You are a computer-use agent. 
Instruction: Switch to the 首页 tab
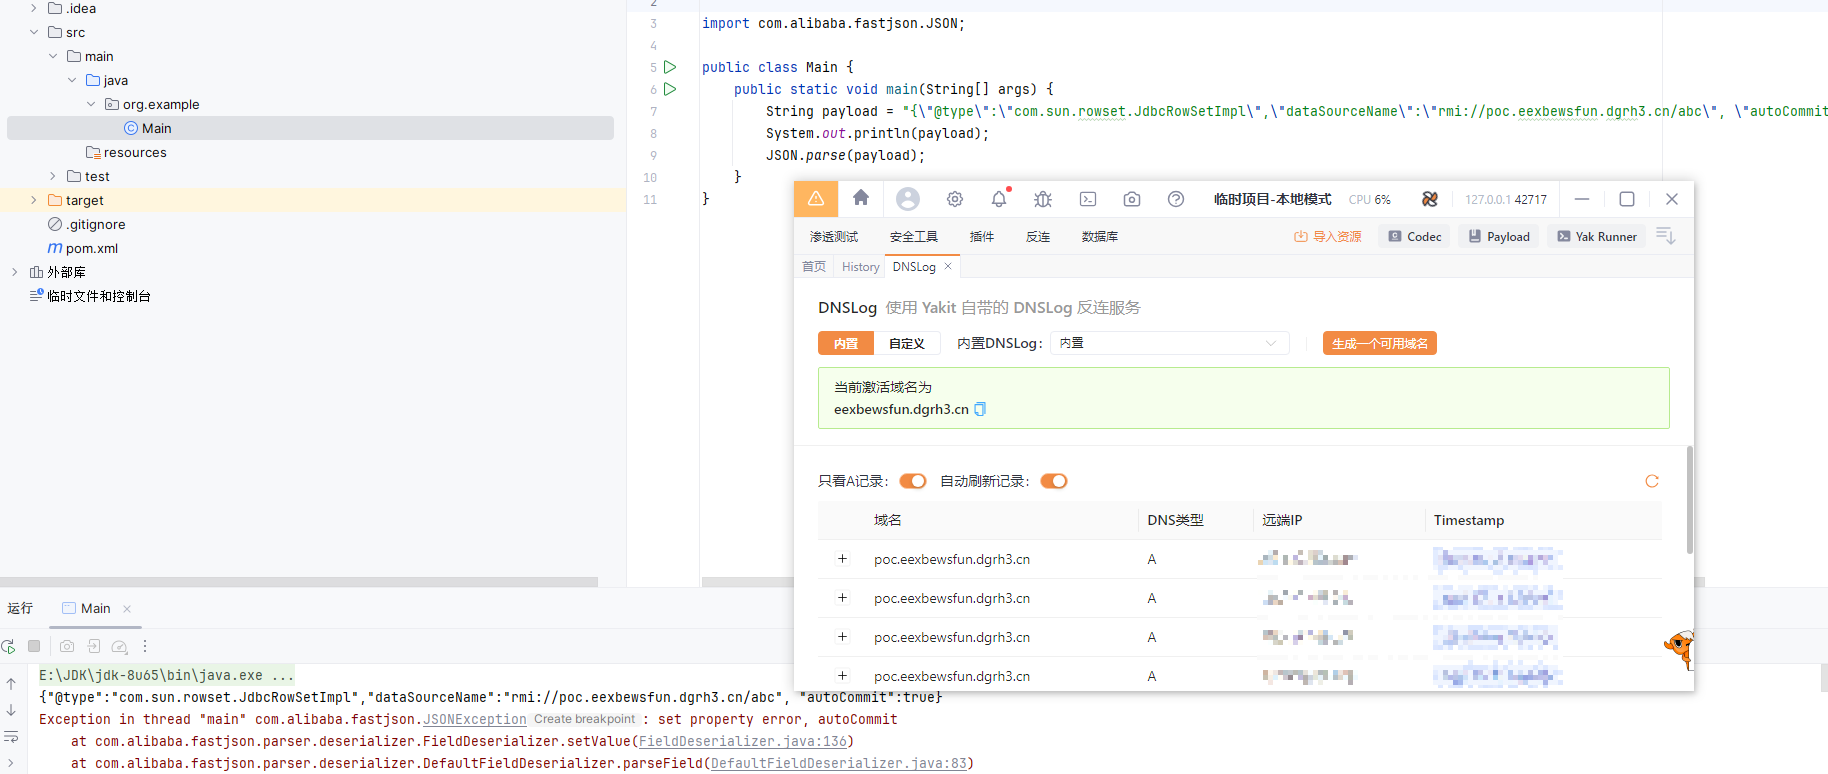[814, 267]
